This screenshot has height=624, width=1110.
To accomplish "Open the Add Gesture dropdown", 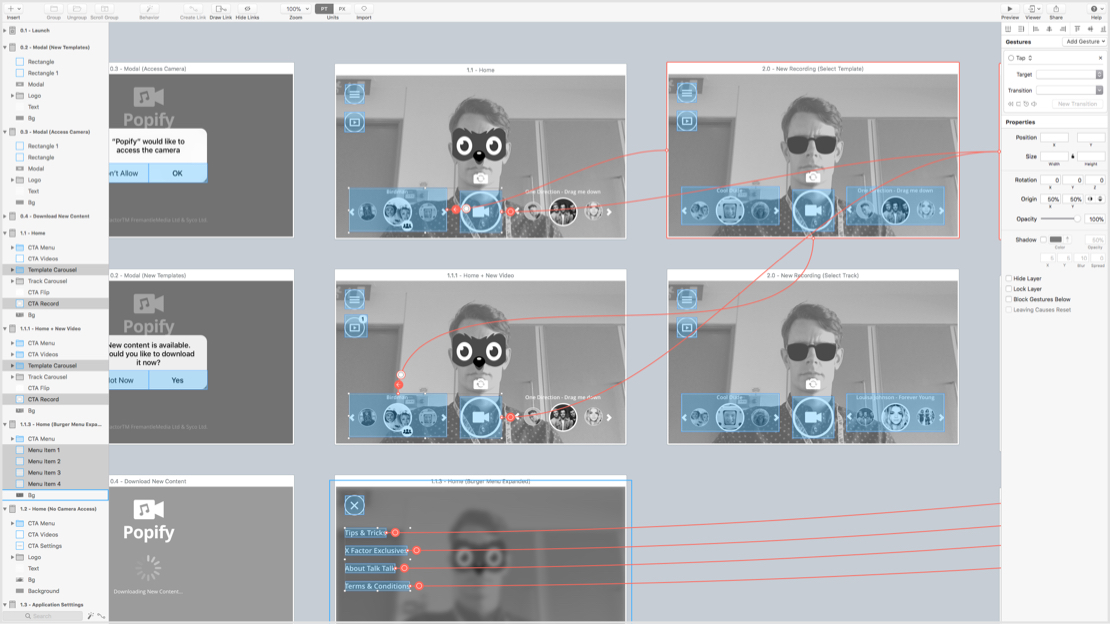I will 1085,42.
